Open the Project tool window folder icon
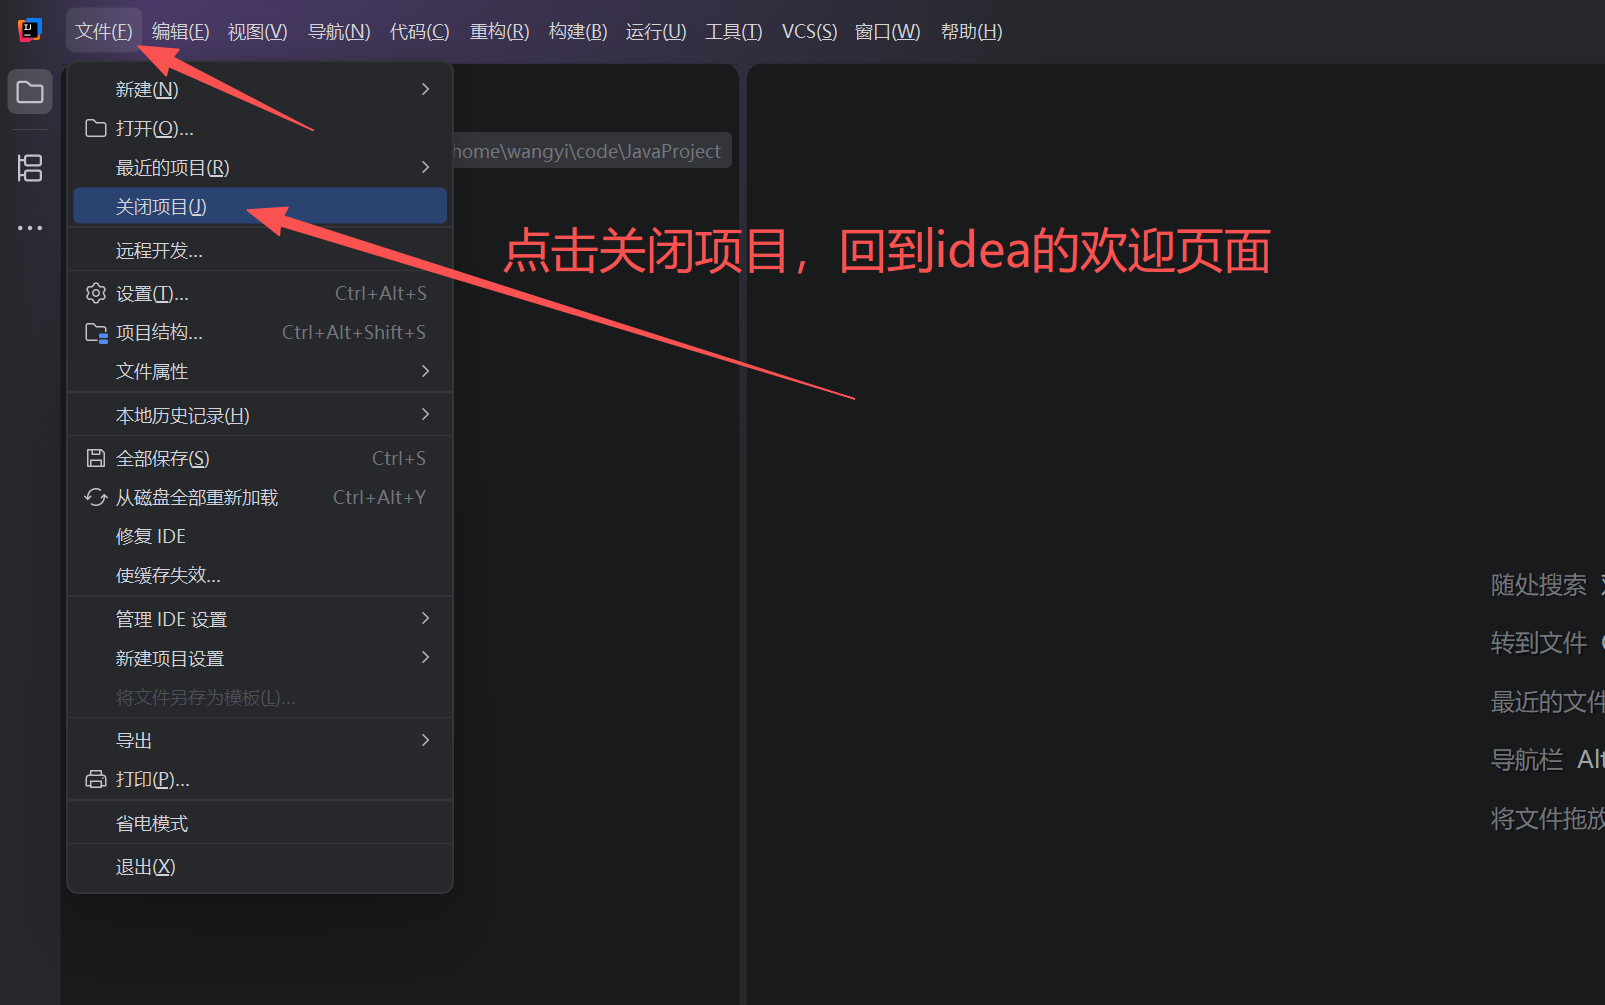The image size is (1605, 1005). pos(29,91)
